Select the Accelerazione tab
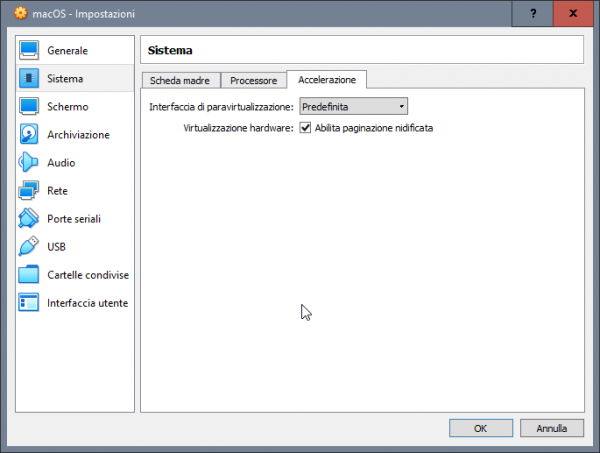This screenshot has width=600, height=453. coord(327,80)
